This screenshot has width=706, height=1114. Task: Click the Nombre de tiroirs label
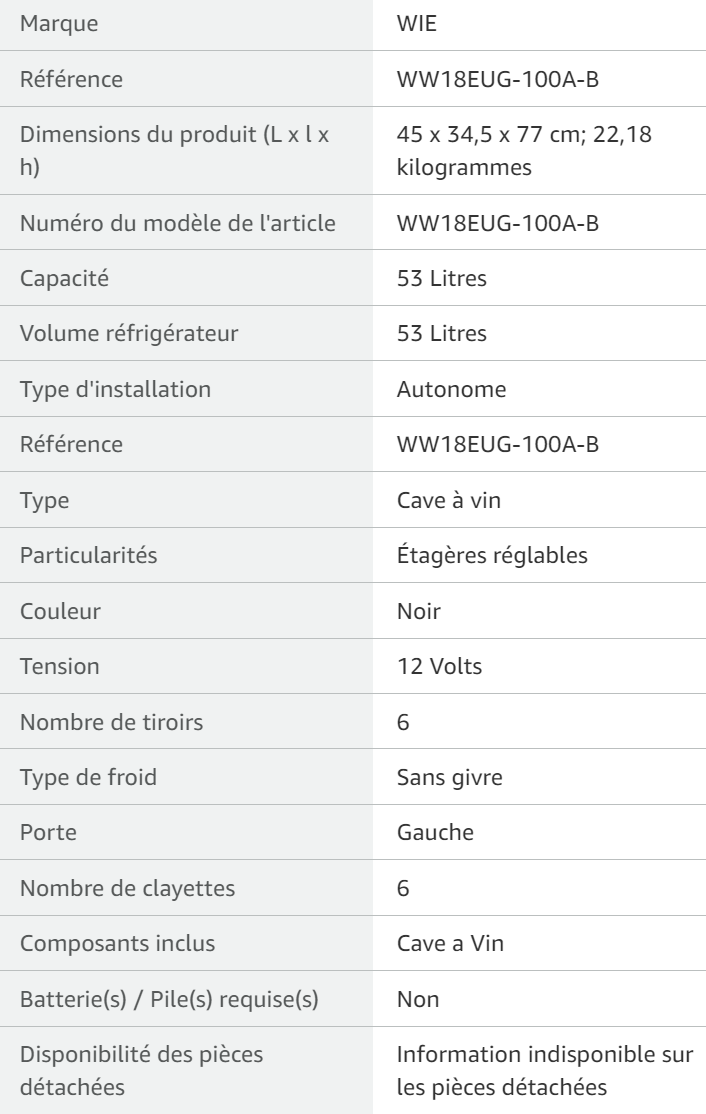(112, 722)
